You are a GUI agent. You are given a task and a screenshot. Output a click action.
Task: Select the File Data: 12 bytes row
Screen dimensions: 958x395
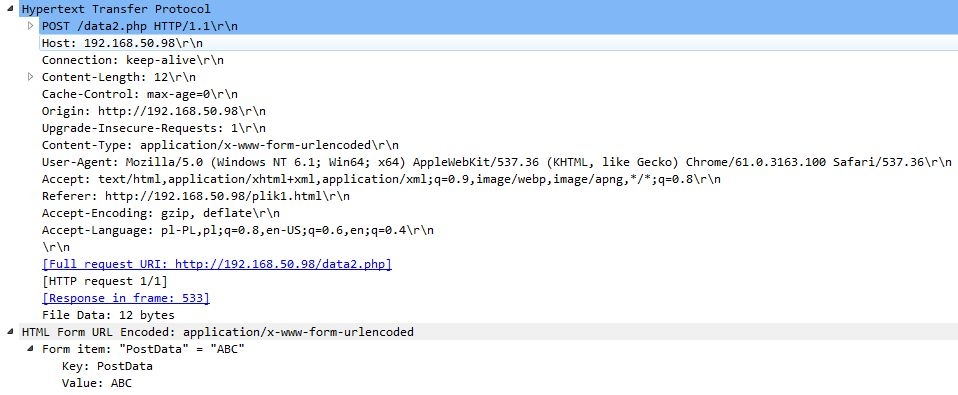pyautogui.click(x=108, y=315)
